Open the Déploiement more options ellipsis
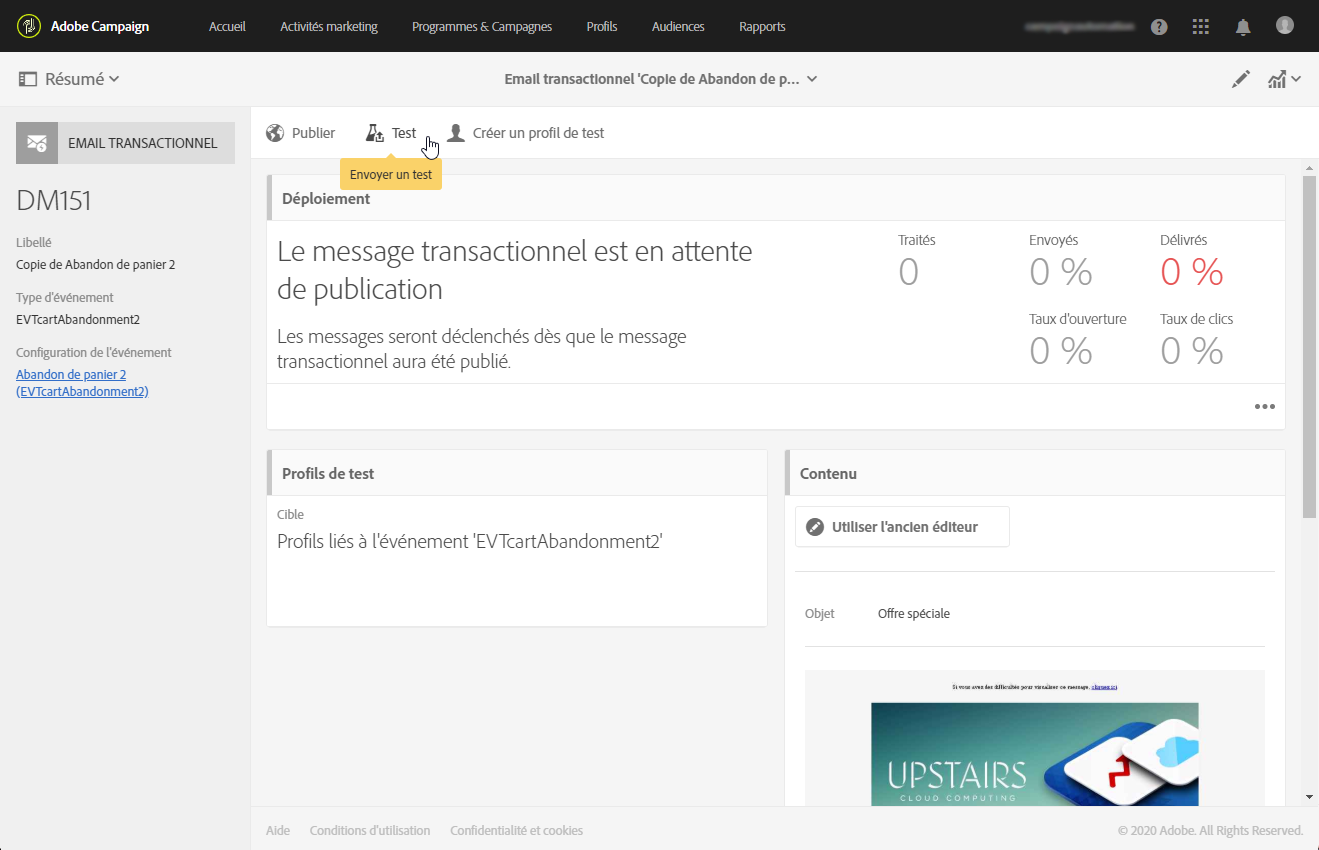 pos(1265,407)
